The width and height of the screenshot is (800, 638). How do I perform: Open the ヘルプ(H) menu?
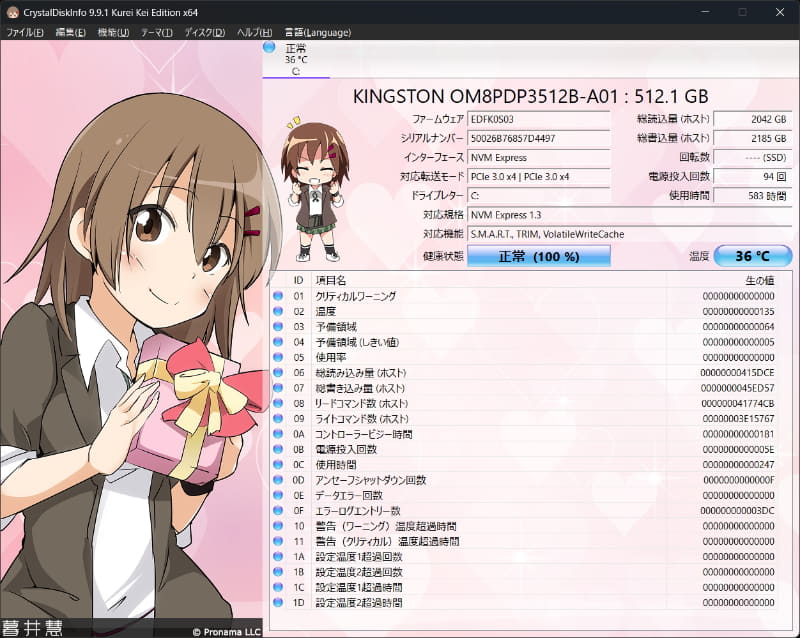click(x=254, y=33)
